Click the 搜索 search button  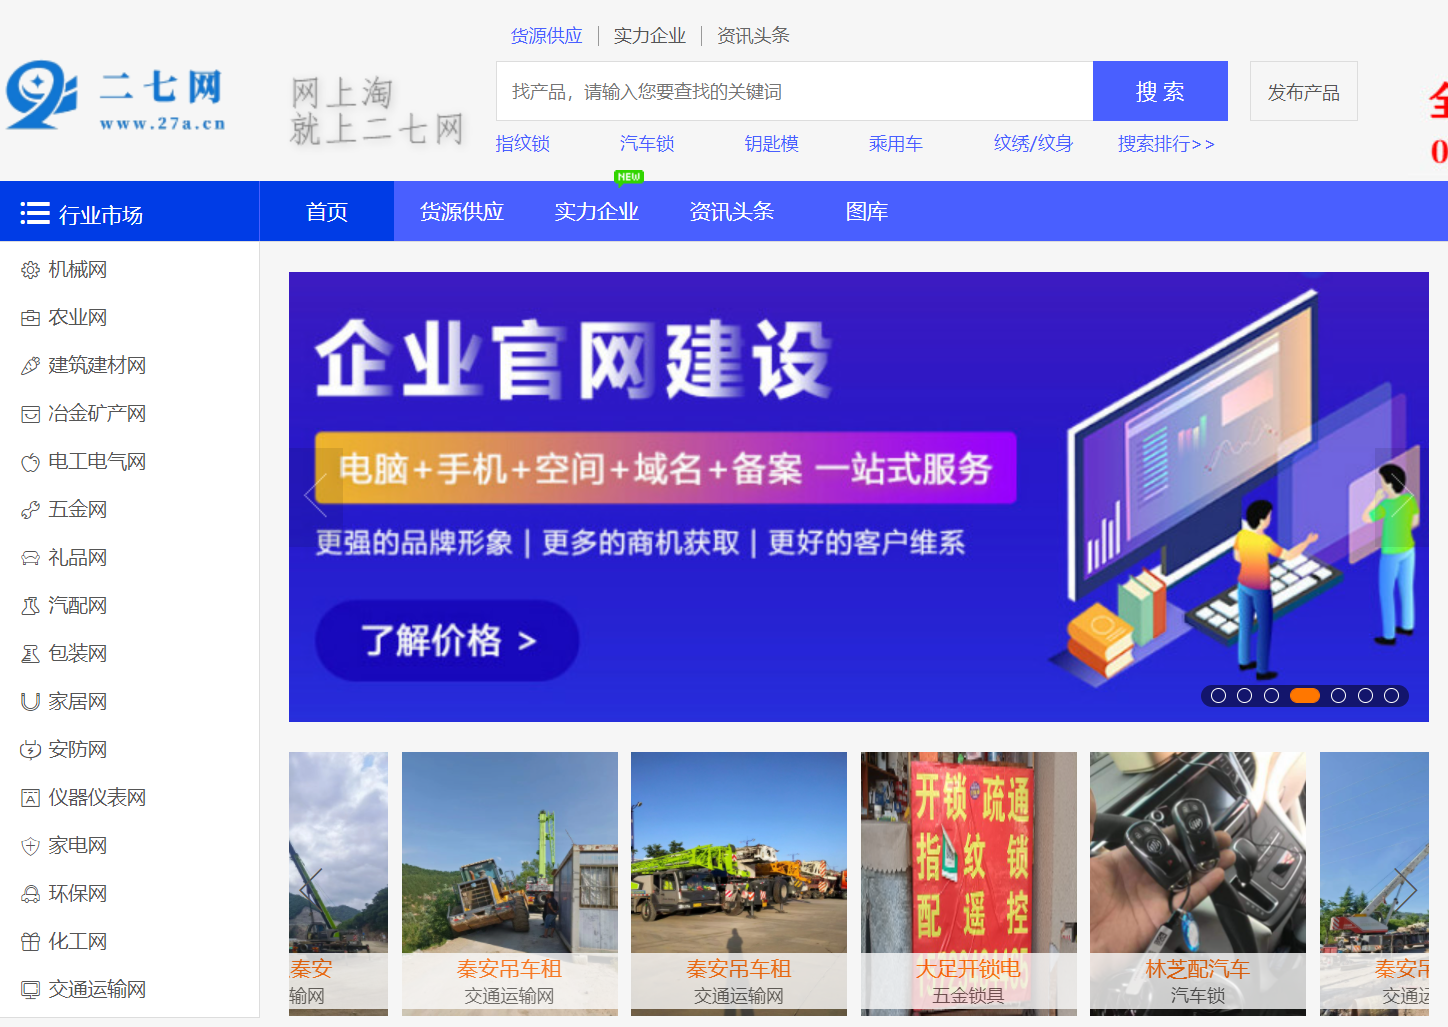pos(1159,91)
